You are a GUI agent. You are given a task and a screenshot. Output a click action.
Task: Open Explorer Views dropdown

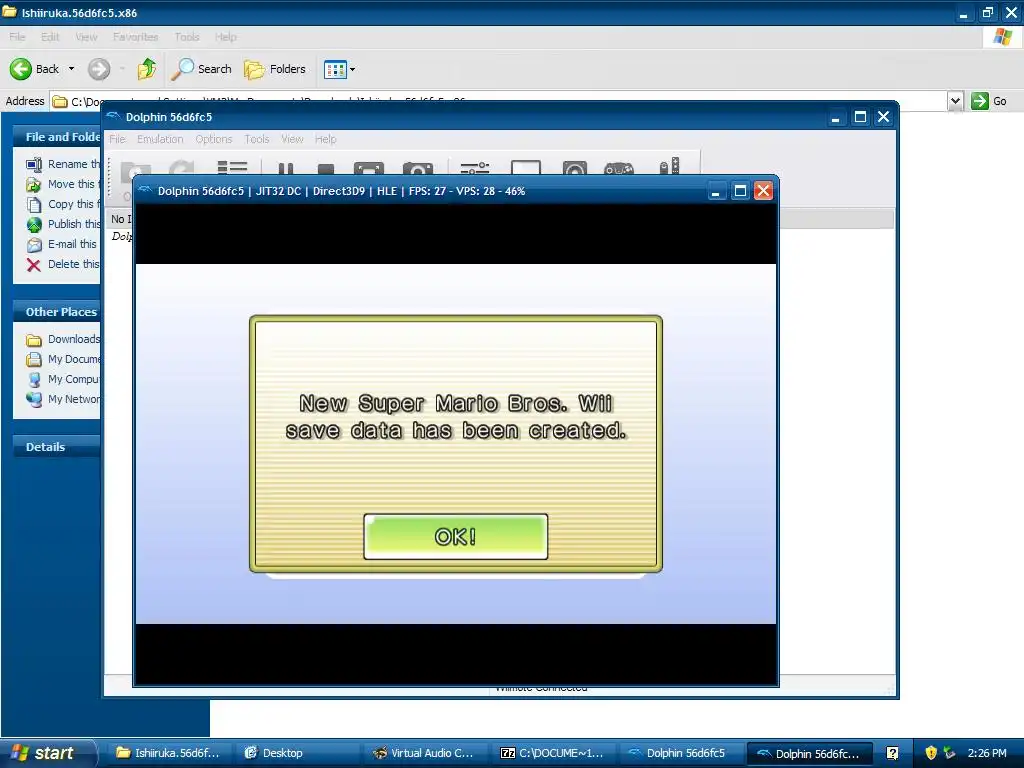[340, 69]
